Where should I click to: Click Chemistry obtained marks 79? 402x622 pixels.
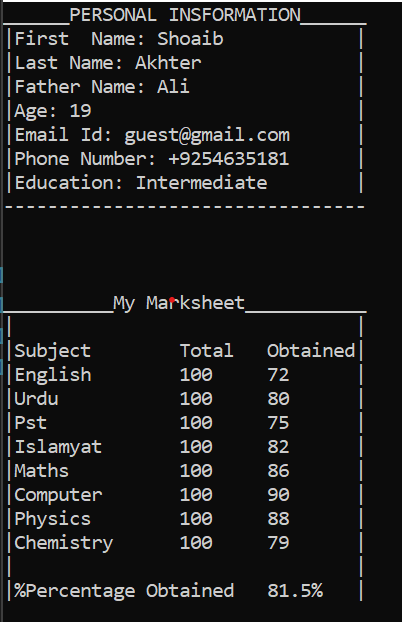coord(278,543)
